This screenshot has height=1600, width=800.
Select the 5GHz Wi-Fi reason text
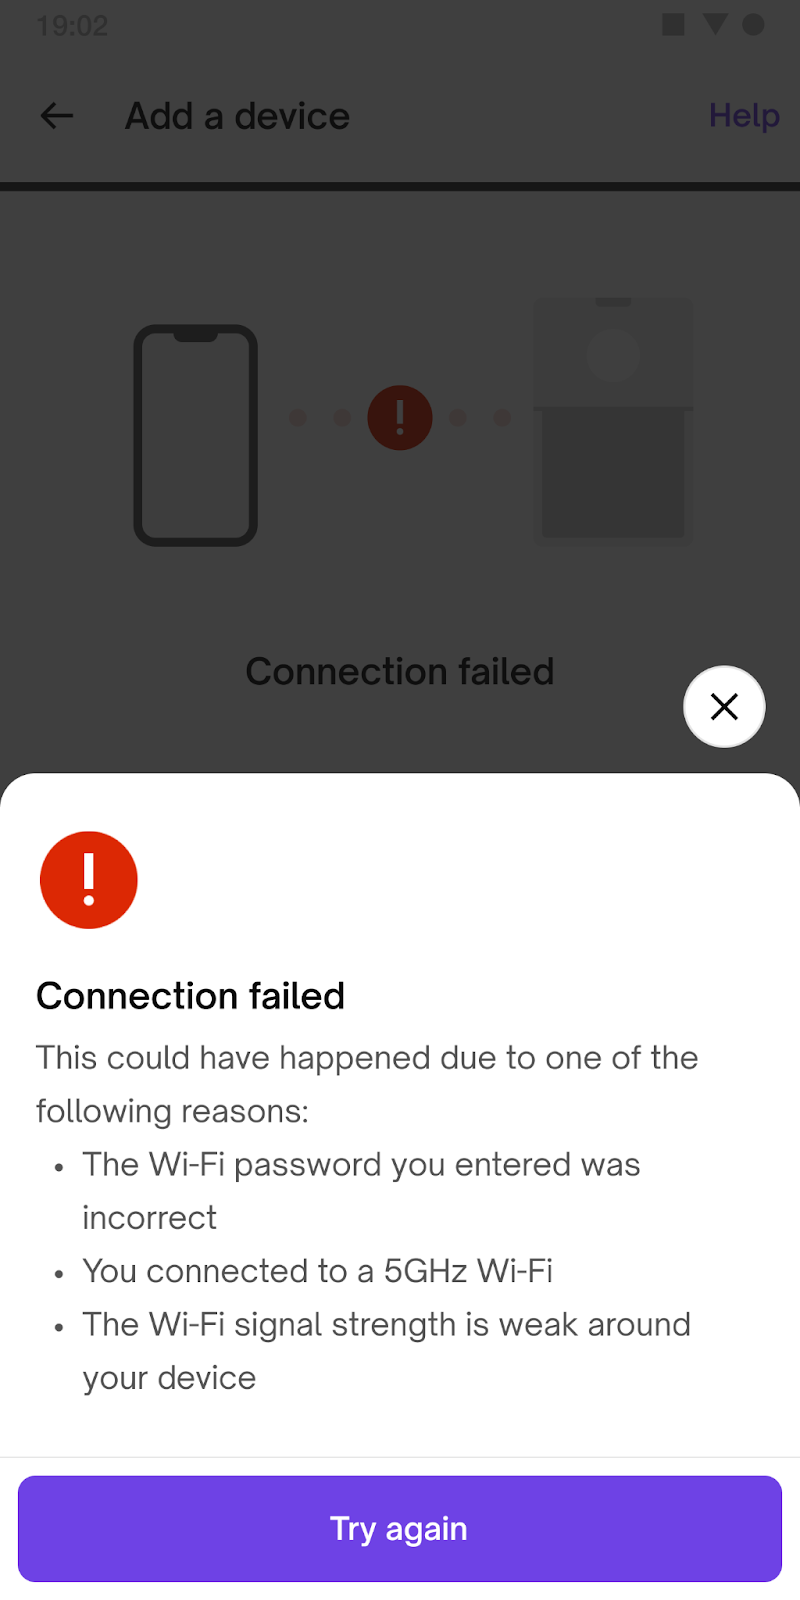pyautogui.click(x=318, y=1271)
